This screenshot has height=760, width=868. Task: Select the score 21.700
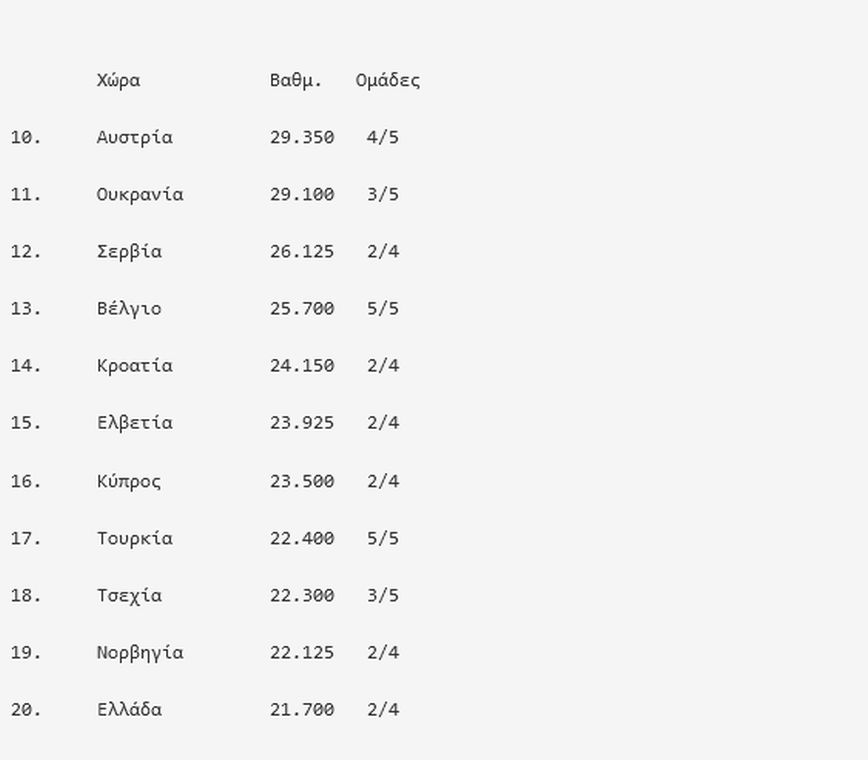(302, 711)
